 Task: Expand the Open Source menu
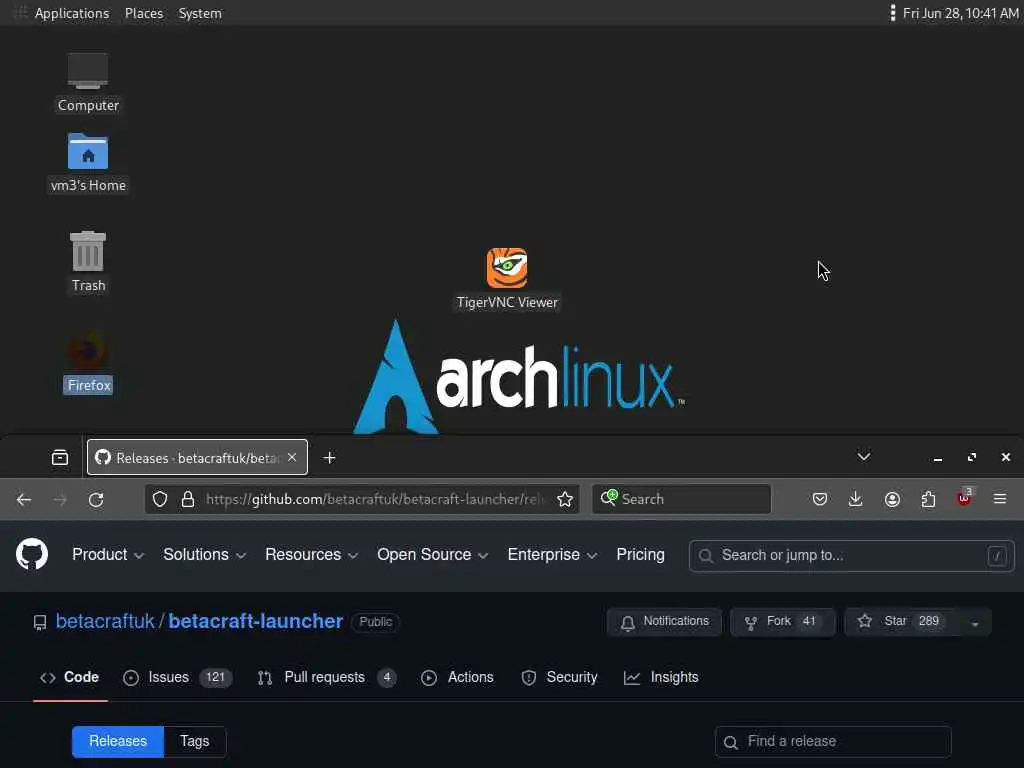[432, 554]
